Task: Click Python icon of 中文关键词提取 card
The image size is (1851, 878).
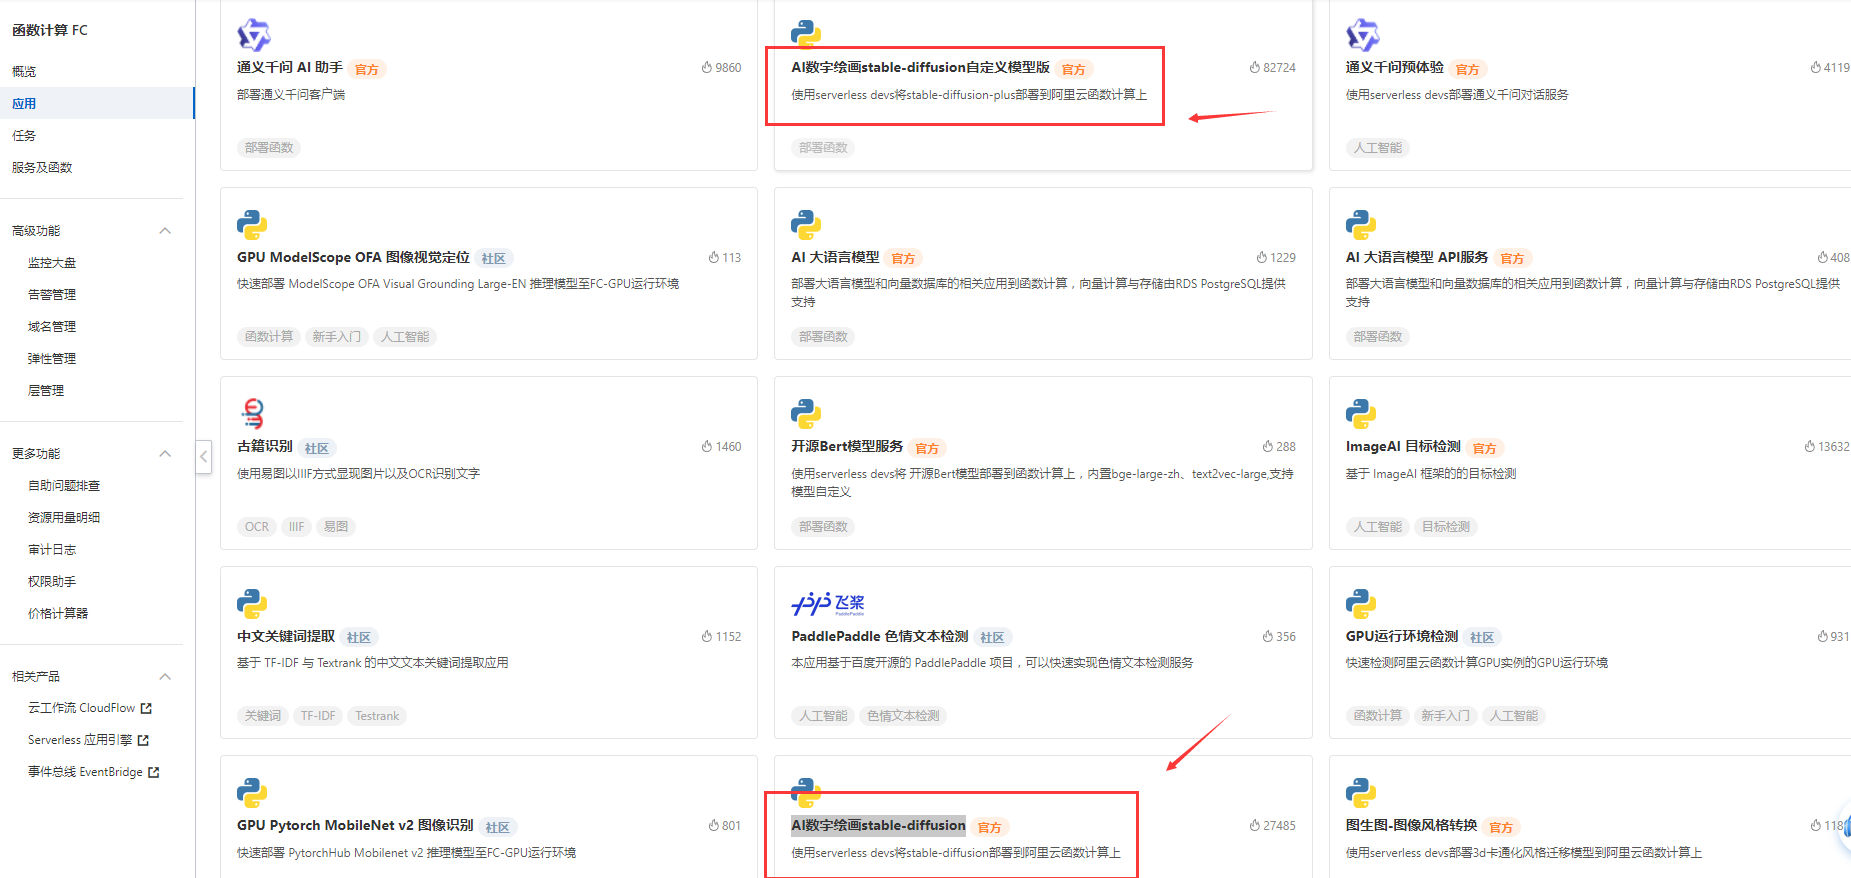Action: [x=252, y=604]
